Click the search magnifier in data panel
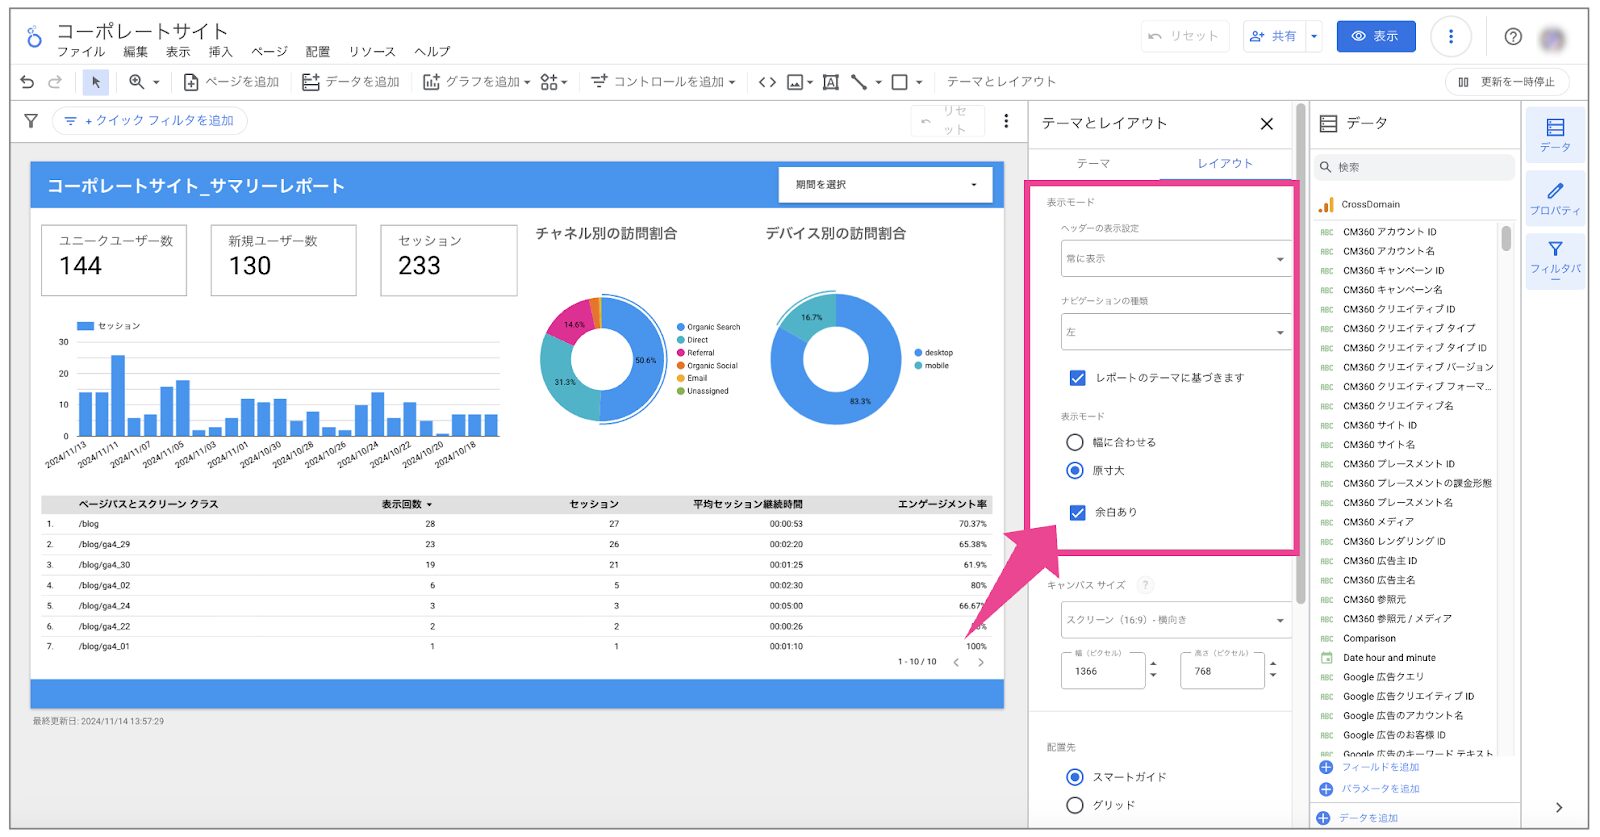The image size is (1600, 837). click(1325, 167)
